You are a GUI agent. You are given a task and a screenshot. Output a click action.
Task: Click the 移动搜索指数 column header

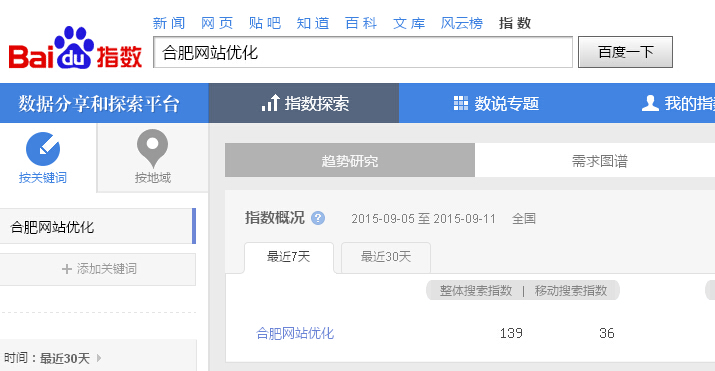[x=571, y=291]
